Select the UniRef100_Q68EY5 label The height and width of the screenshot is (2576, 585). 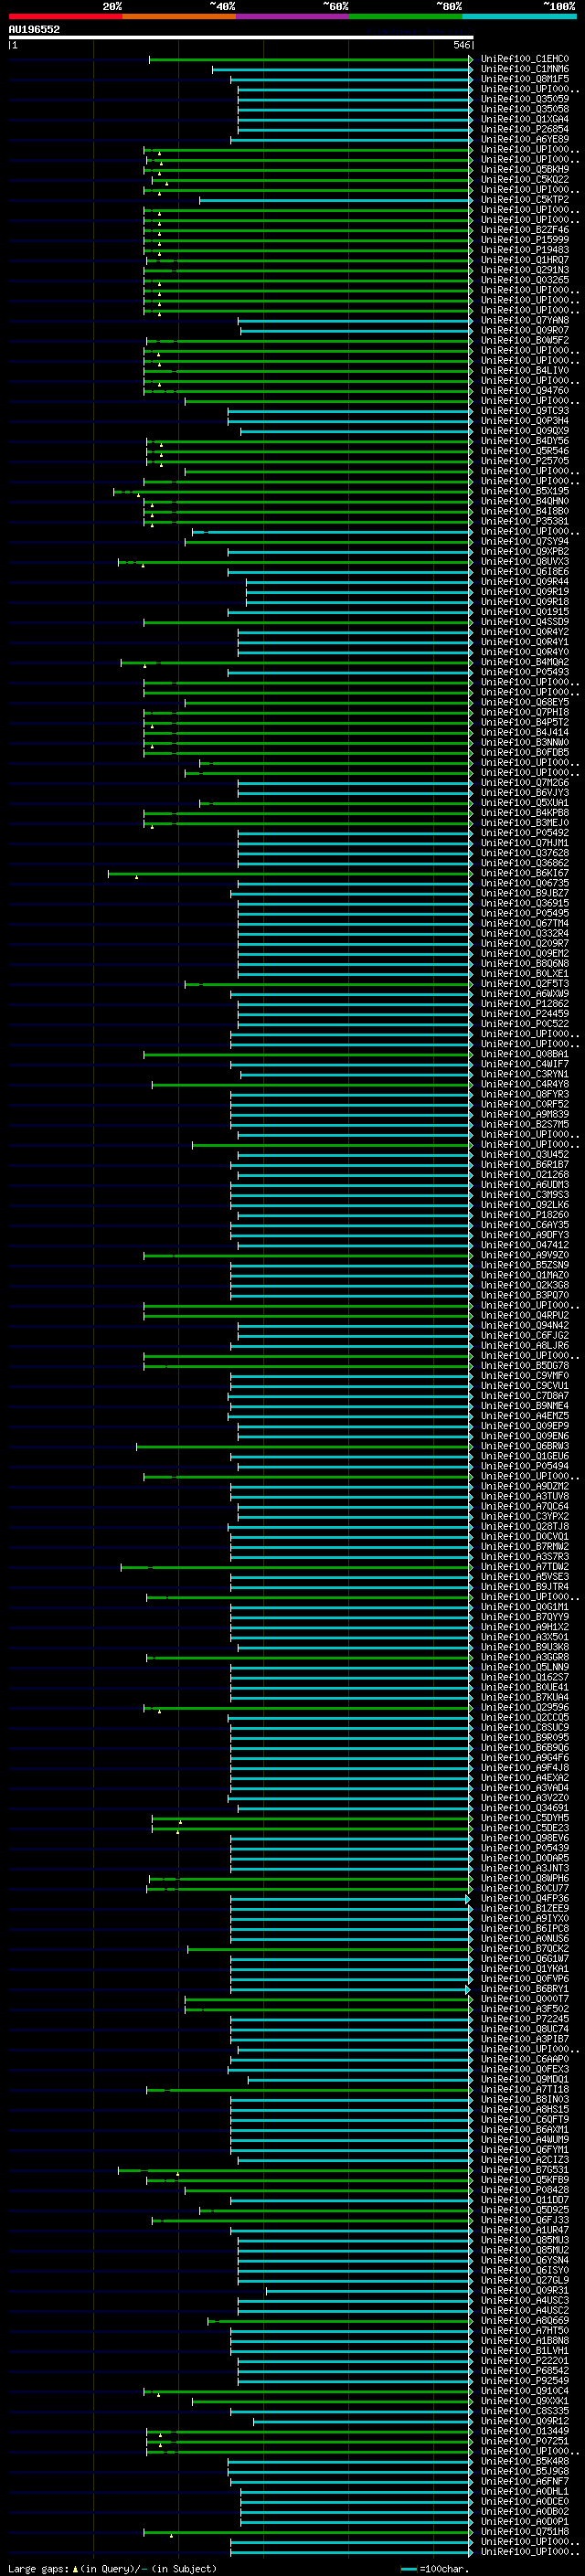point(525,702)
